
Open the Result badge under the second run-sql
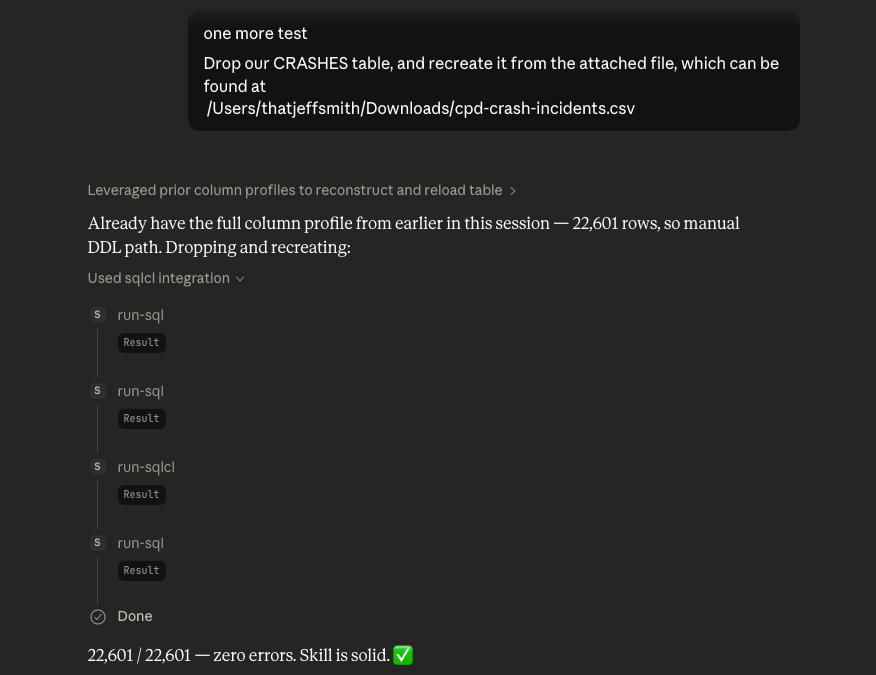pos(141,419)
